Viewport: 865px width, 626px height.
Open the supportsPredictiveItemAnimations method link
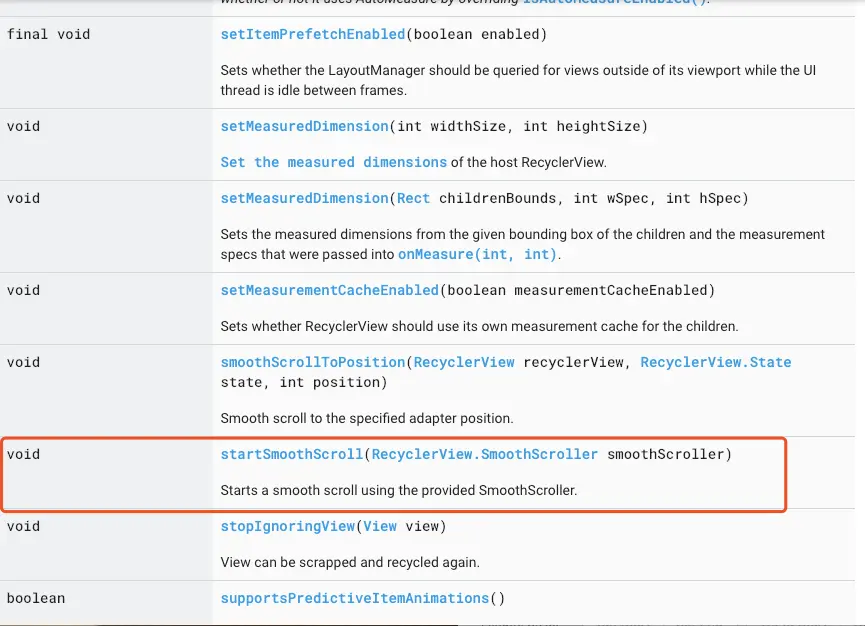[354, 598]
